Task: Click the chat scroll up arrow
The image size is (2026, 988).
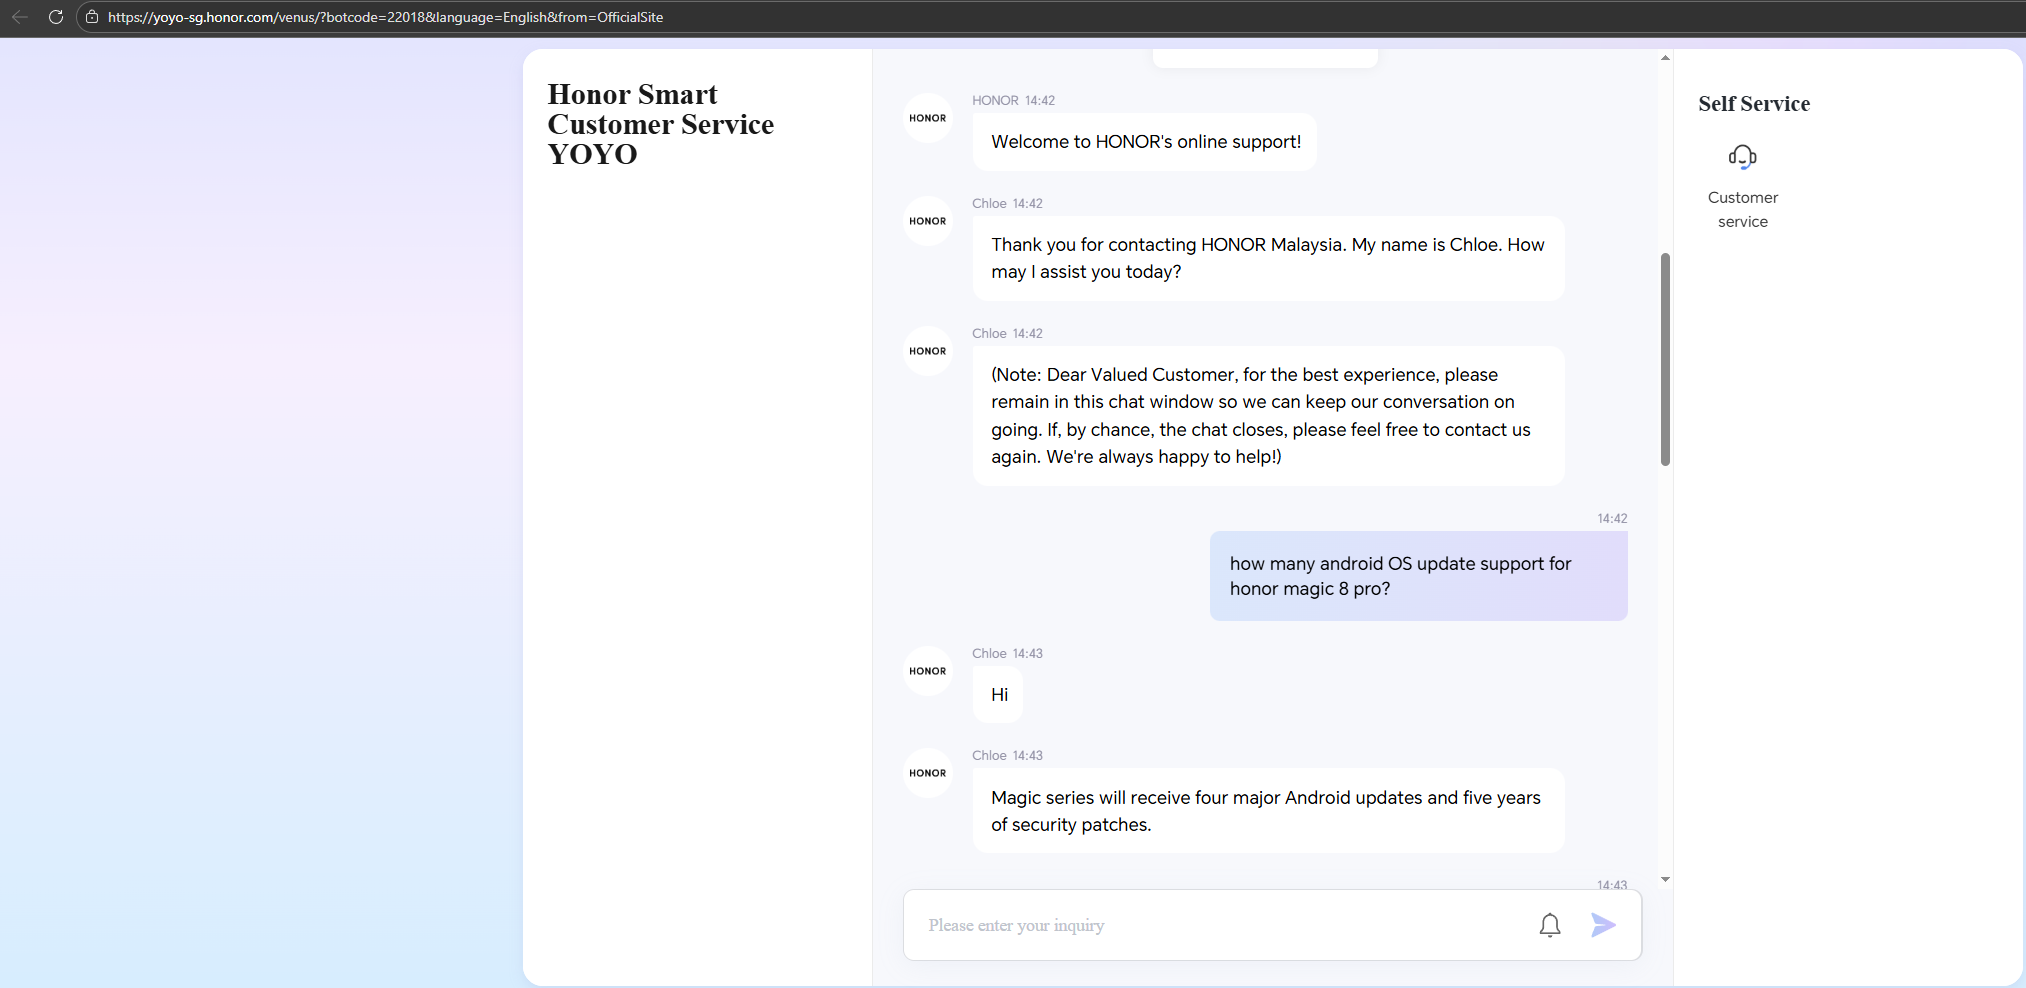Action: 1665,58
